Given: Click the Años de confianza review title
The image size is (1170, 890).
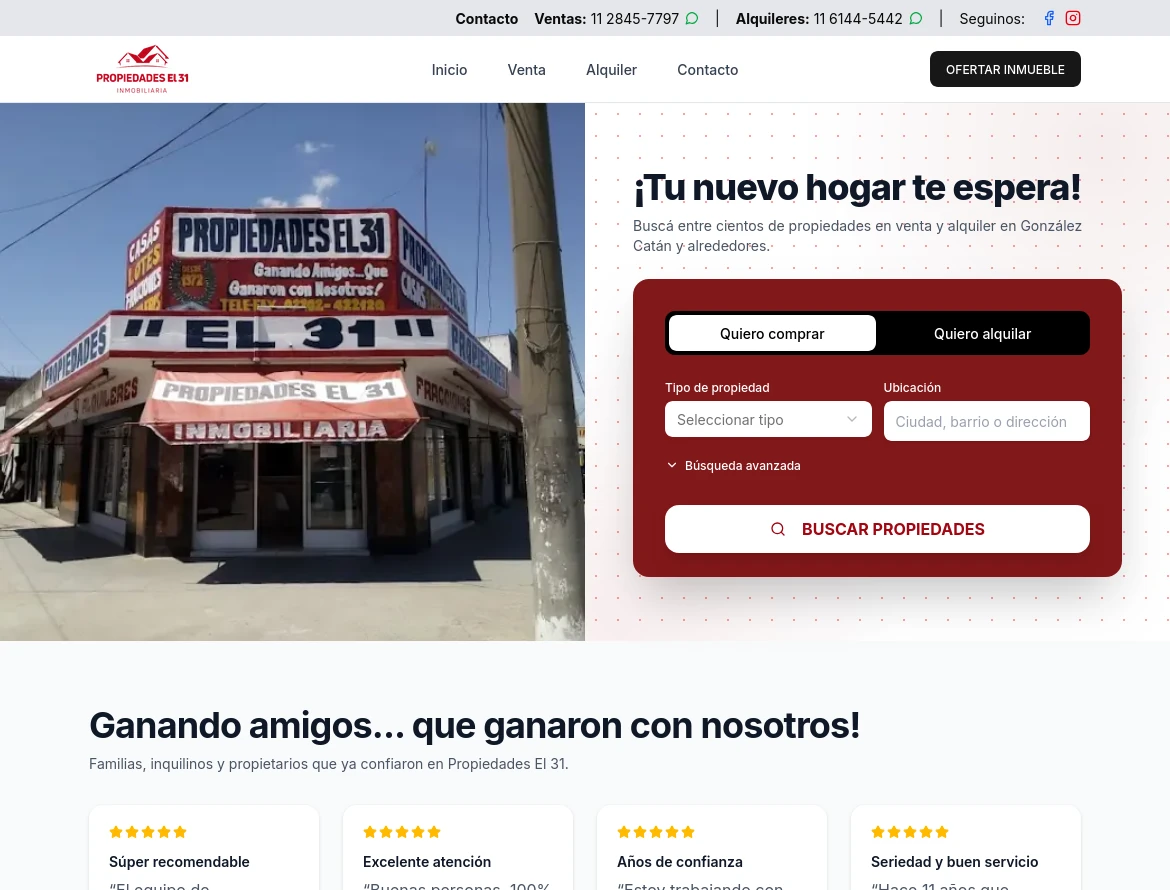Looking at the screenshot, I should 680,862.
